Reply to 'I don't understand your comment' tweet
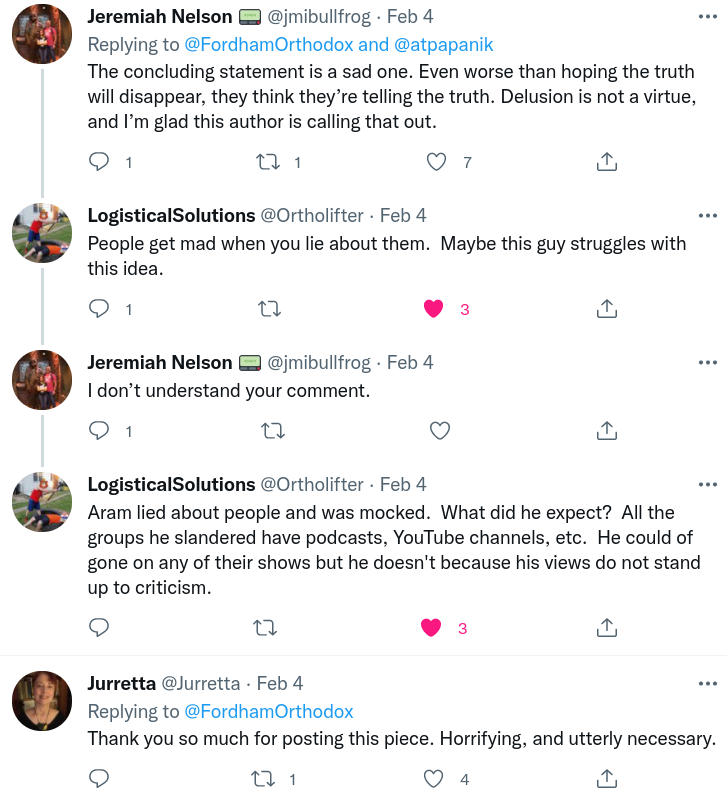 pyautogui.click(x=99, y=430)
